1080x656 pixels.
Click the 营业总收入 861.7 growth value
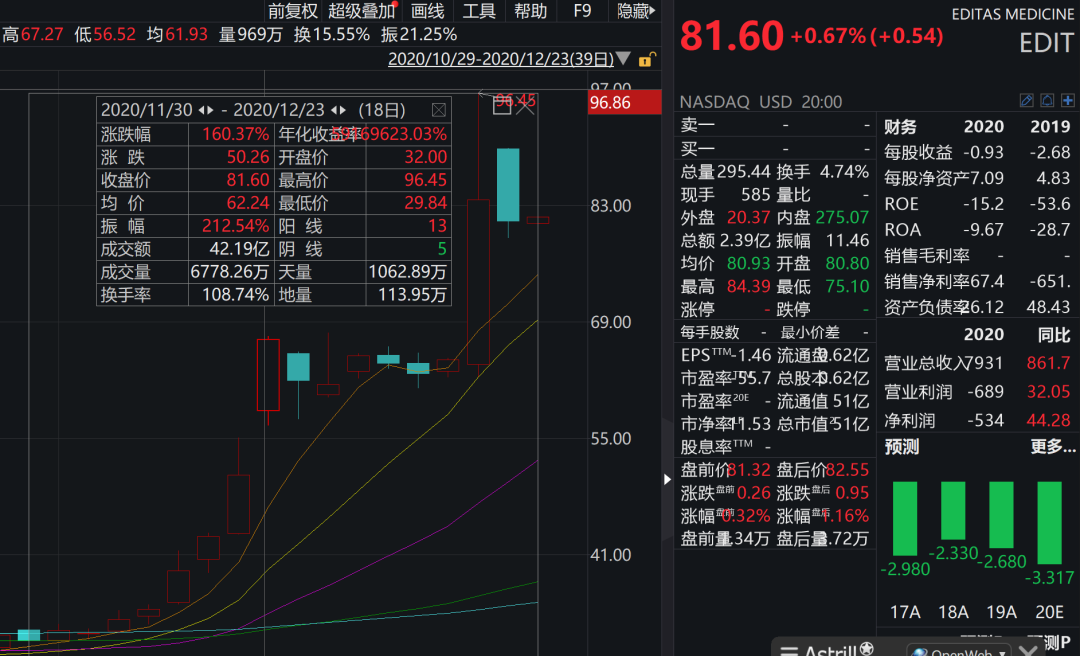(x=1048, y=362)
